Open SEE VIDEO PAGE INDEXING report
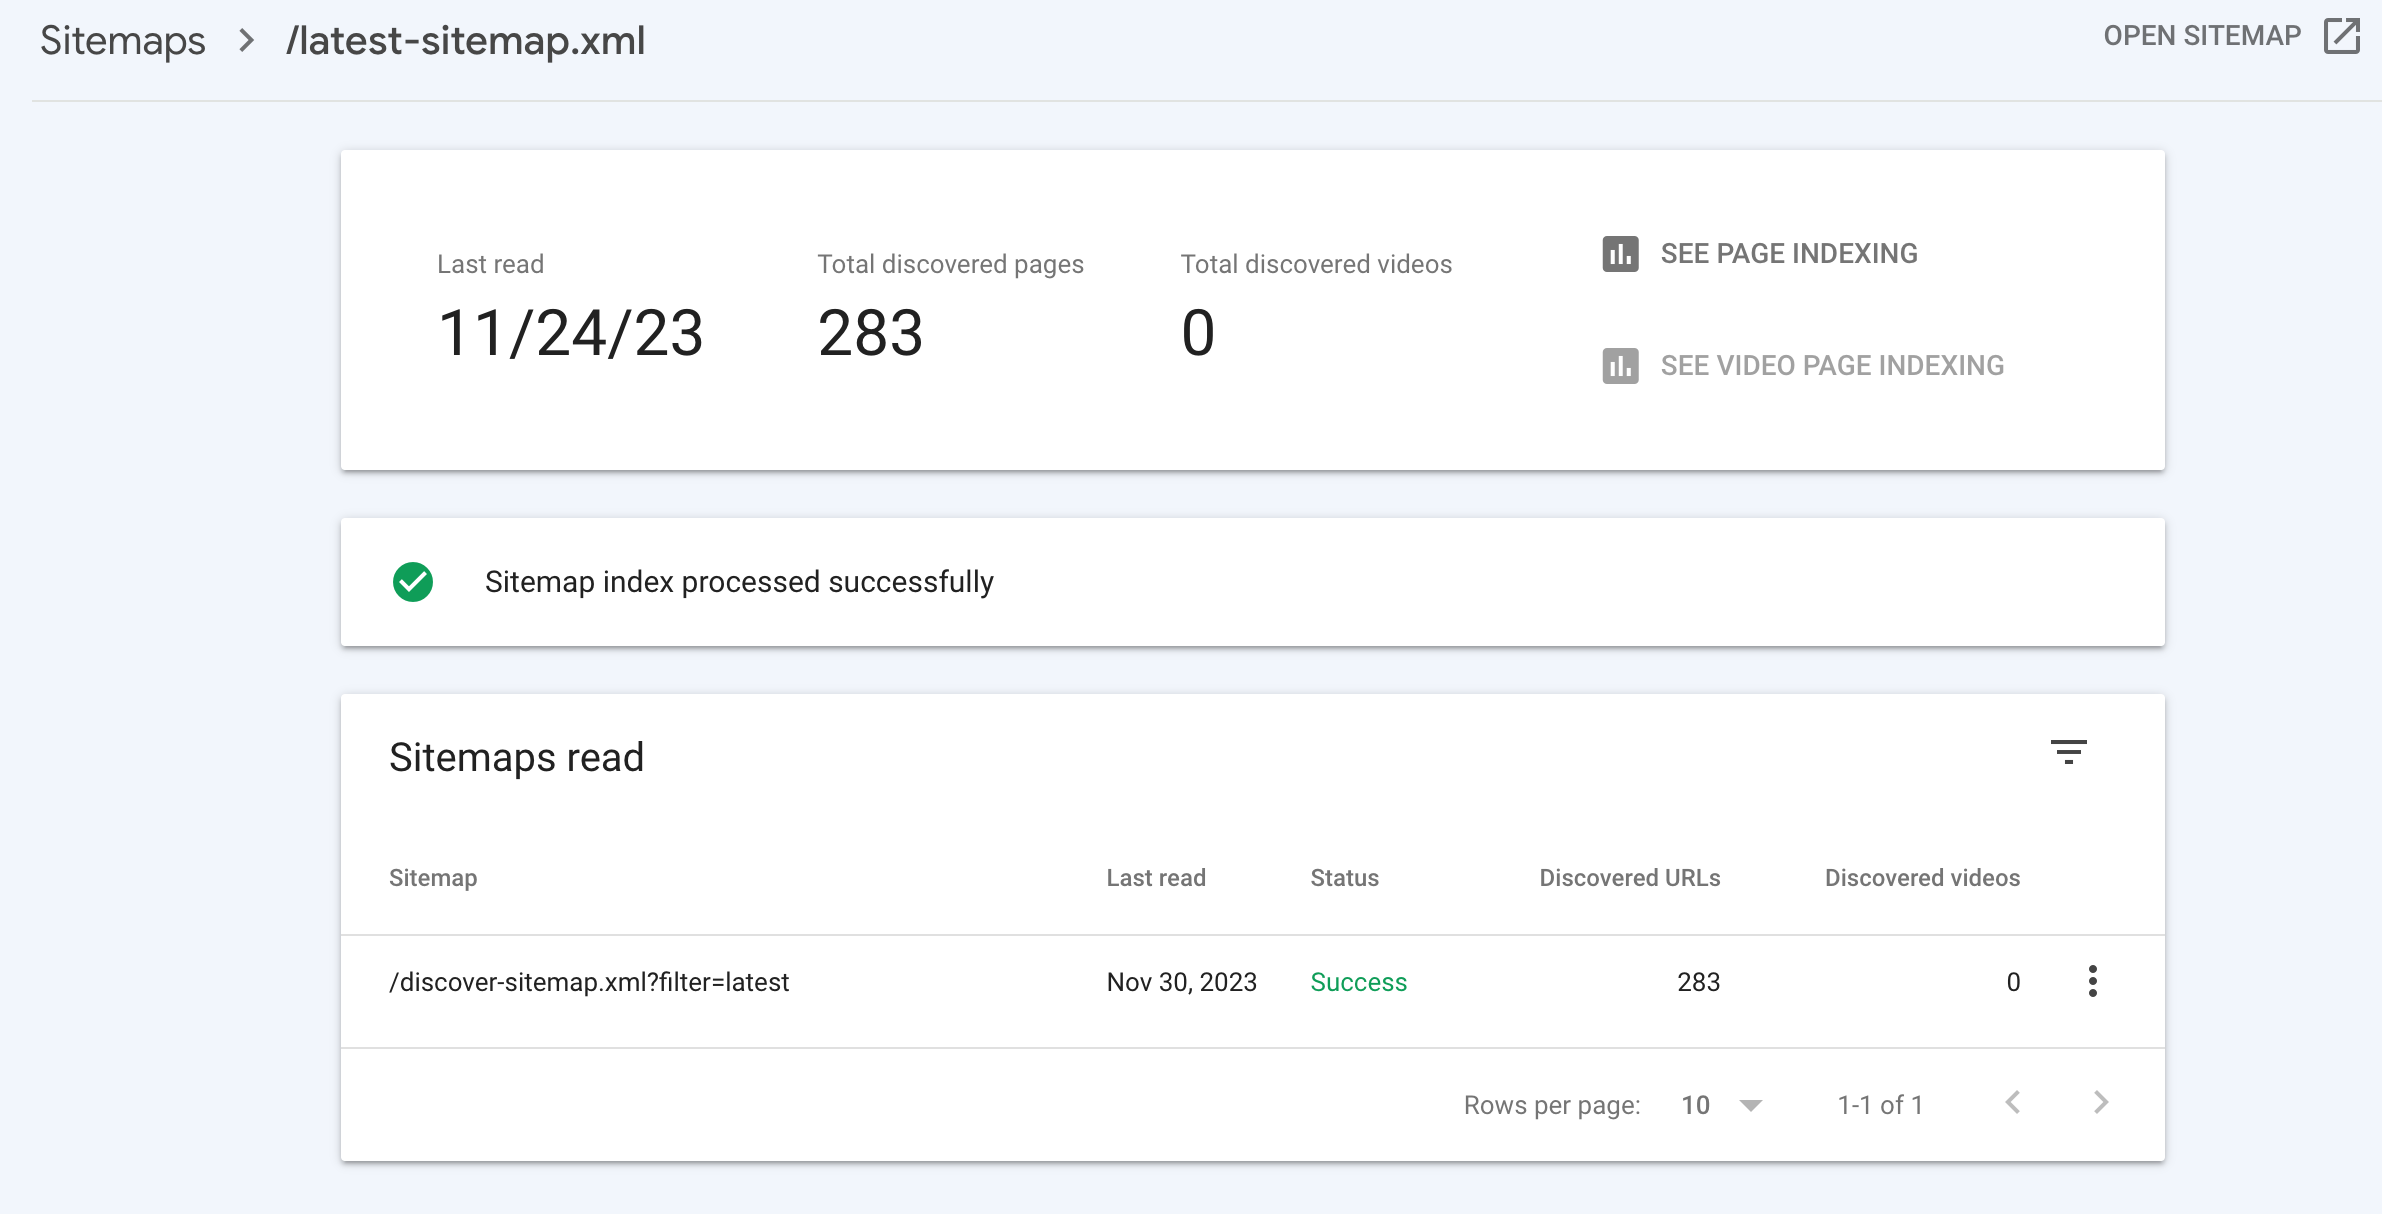The height and width of the screenshot is (1214, 2382). click(1832, 366)
